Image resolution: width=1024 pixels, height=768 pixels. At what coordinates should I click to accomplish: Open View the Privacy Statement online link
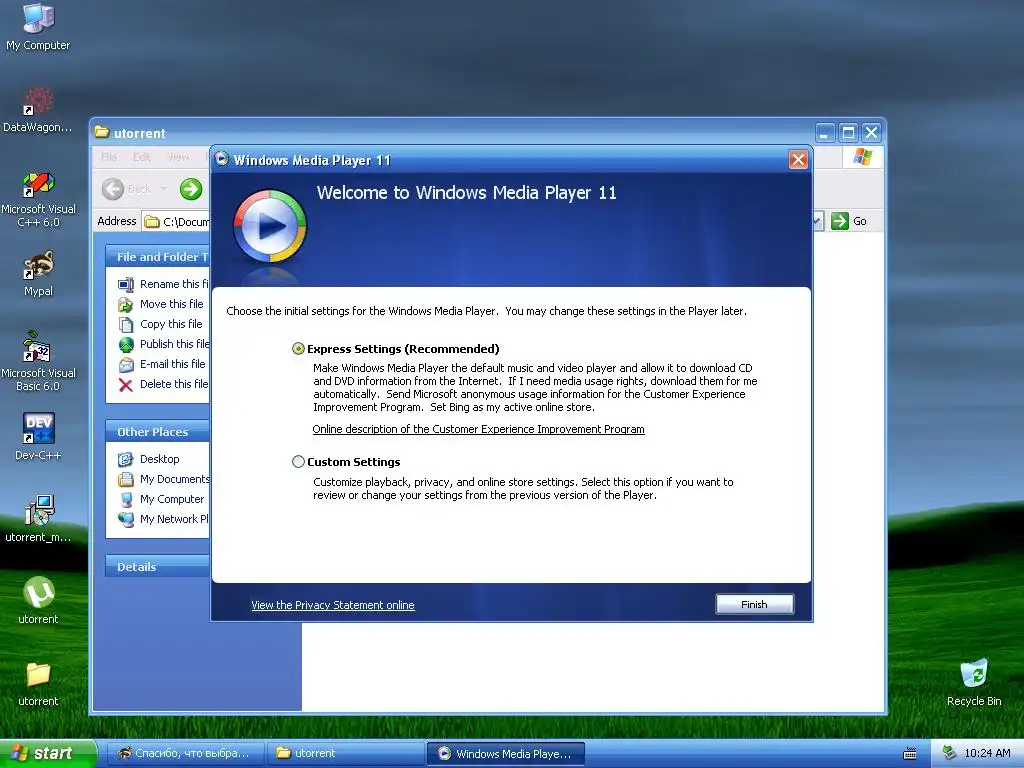tap(332, 605)
